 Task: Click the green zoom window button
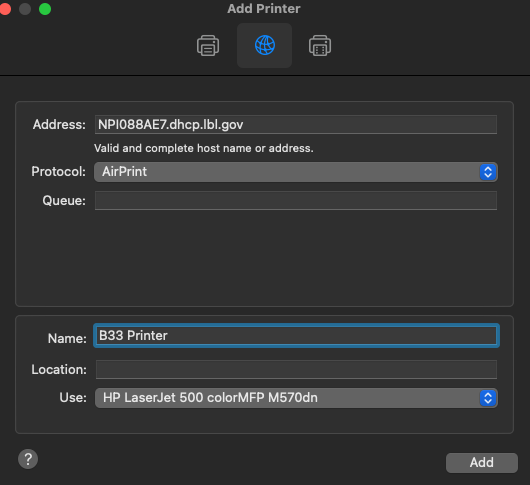pos(45,9)
